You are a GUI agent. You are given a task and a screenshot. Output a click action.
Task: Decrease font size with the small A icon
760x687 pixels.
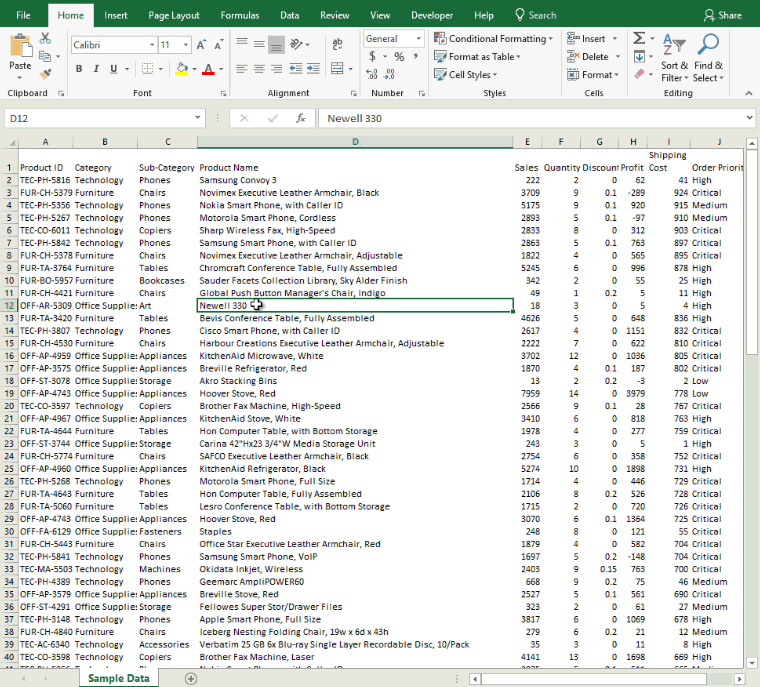pos(218,45)
